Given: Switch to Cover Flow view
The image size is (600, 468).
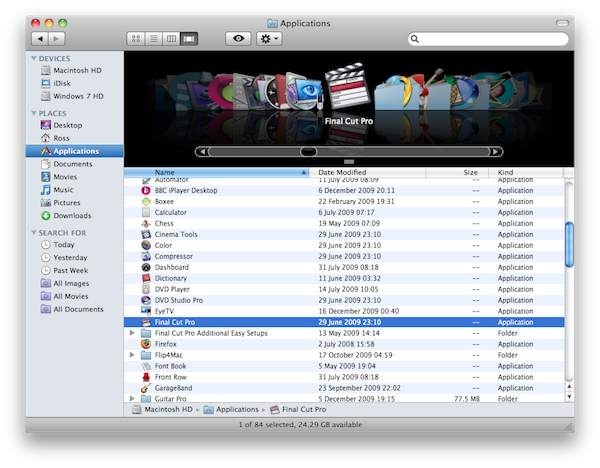Looking at the screenshot, I should click(189, 39).
